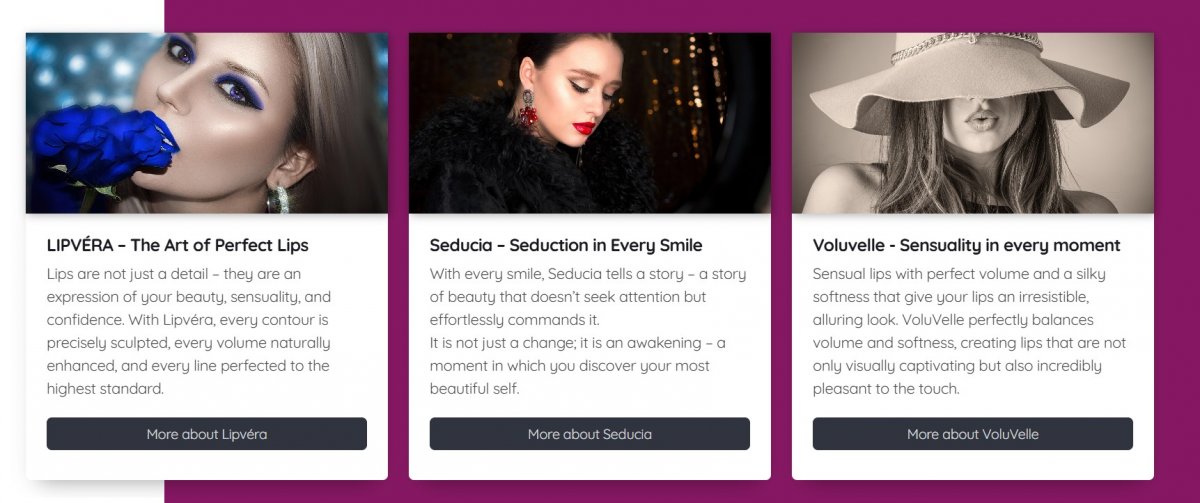Click the red lips in the Seducia photo

pos(584,127)
